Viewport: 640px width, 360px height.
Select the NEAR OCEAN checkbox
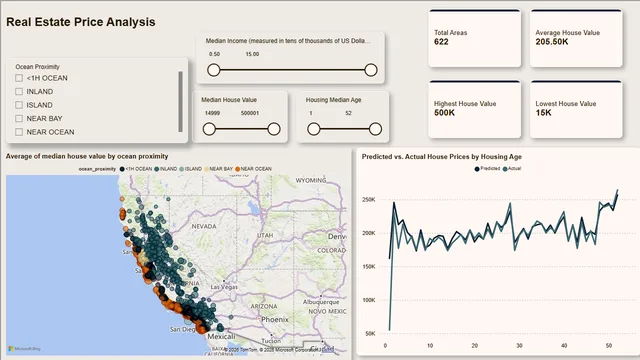(19, 132)
